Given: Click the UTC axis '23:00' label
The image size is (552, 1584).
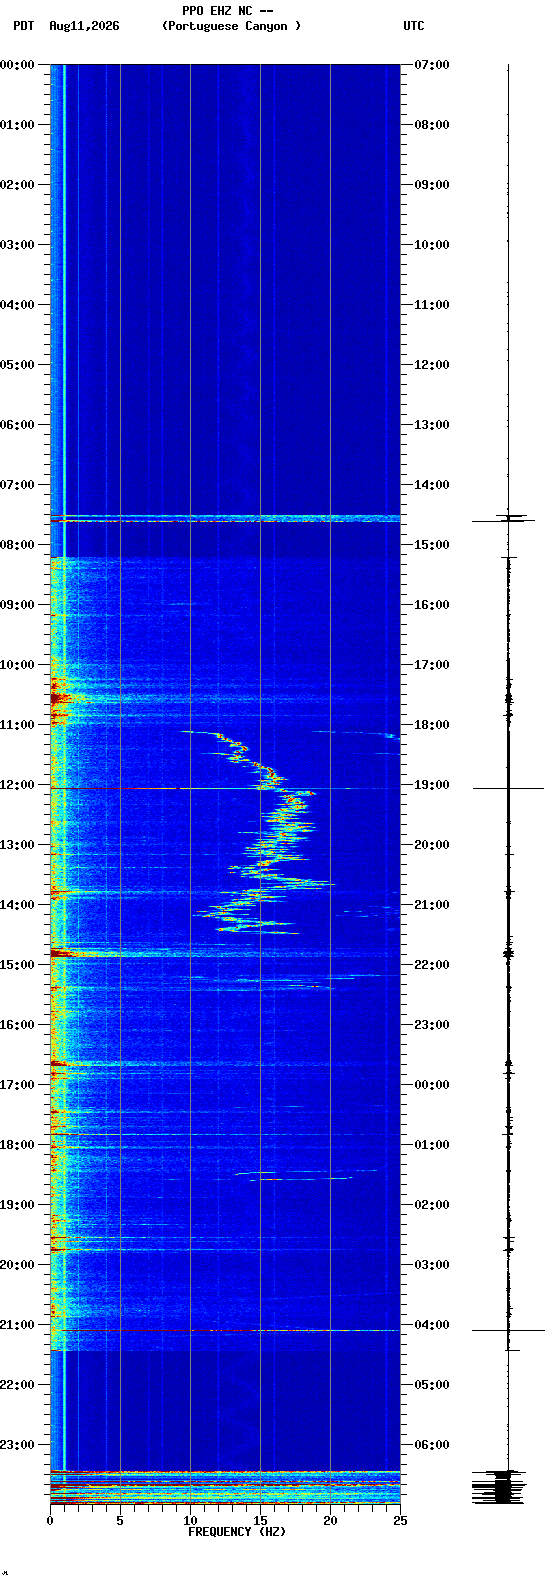Looking at the screenshot, I should [432, 1025].
